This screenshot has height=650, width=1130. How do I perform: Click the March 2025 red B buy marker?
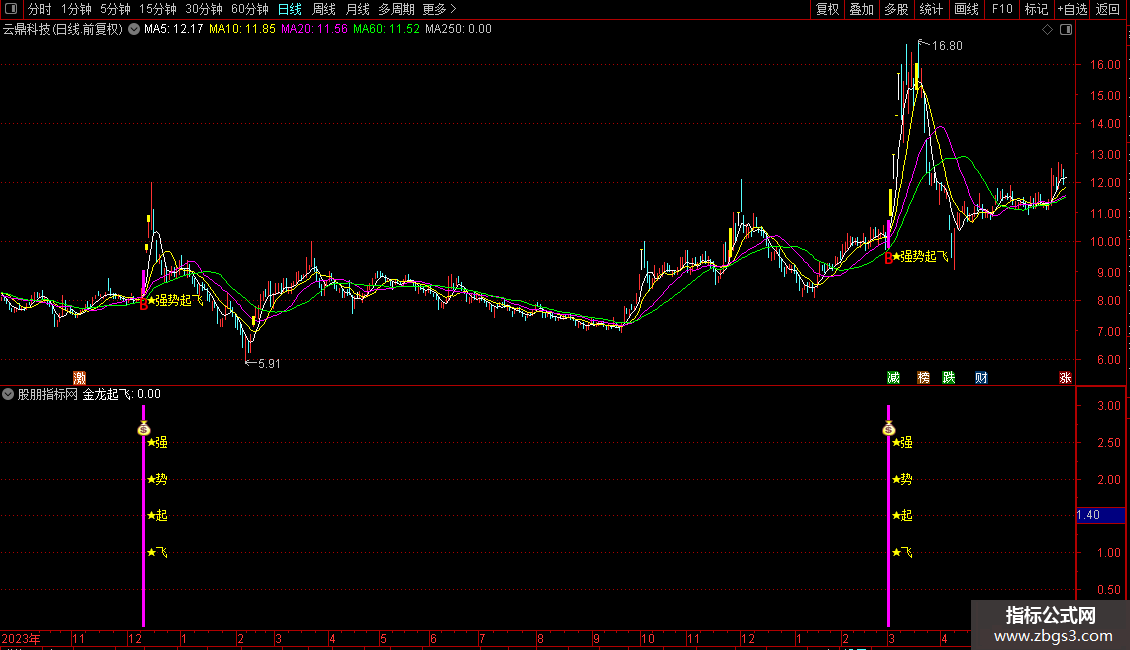point(889,259)
